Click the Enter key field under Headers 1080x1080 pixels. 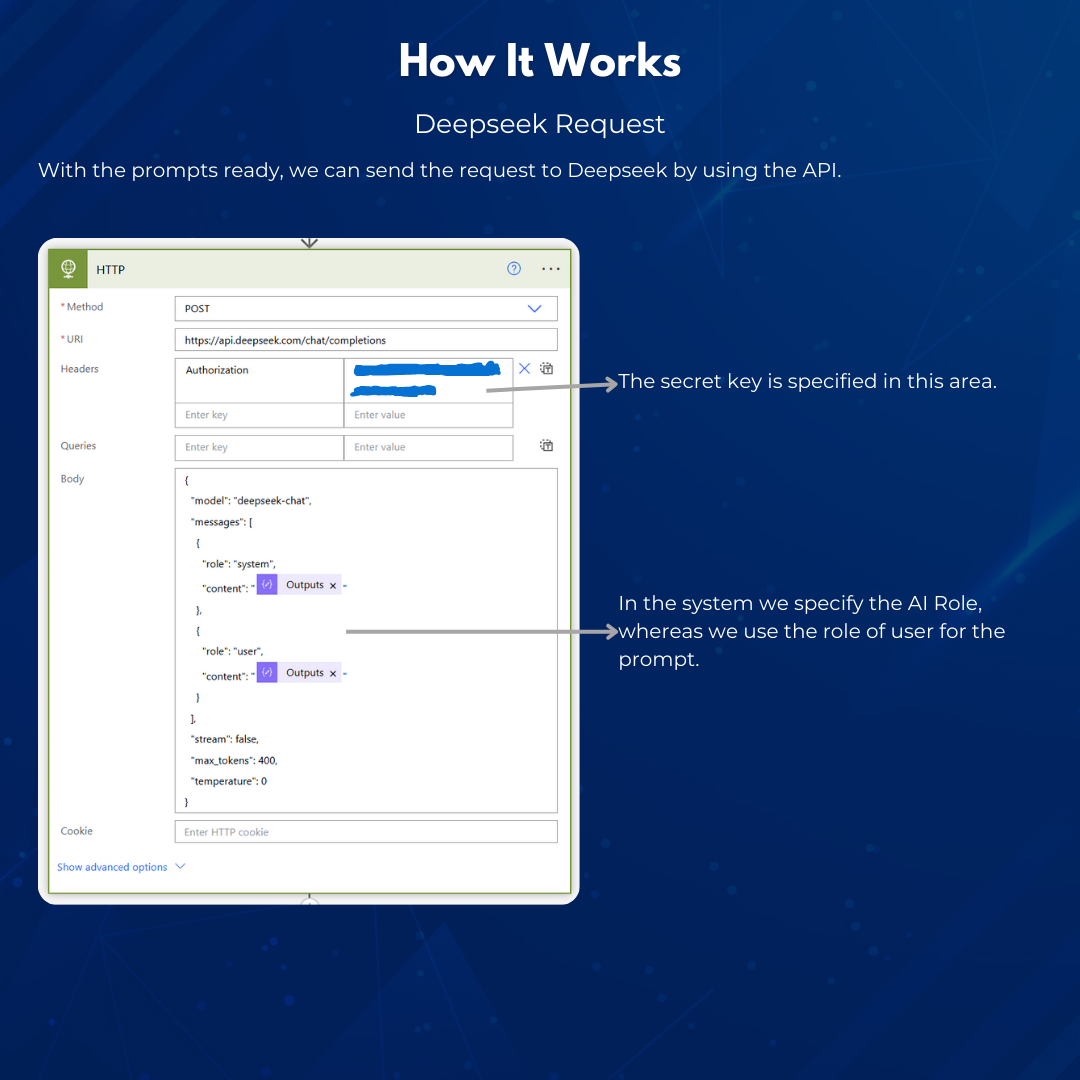(258, 414)
